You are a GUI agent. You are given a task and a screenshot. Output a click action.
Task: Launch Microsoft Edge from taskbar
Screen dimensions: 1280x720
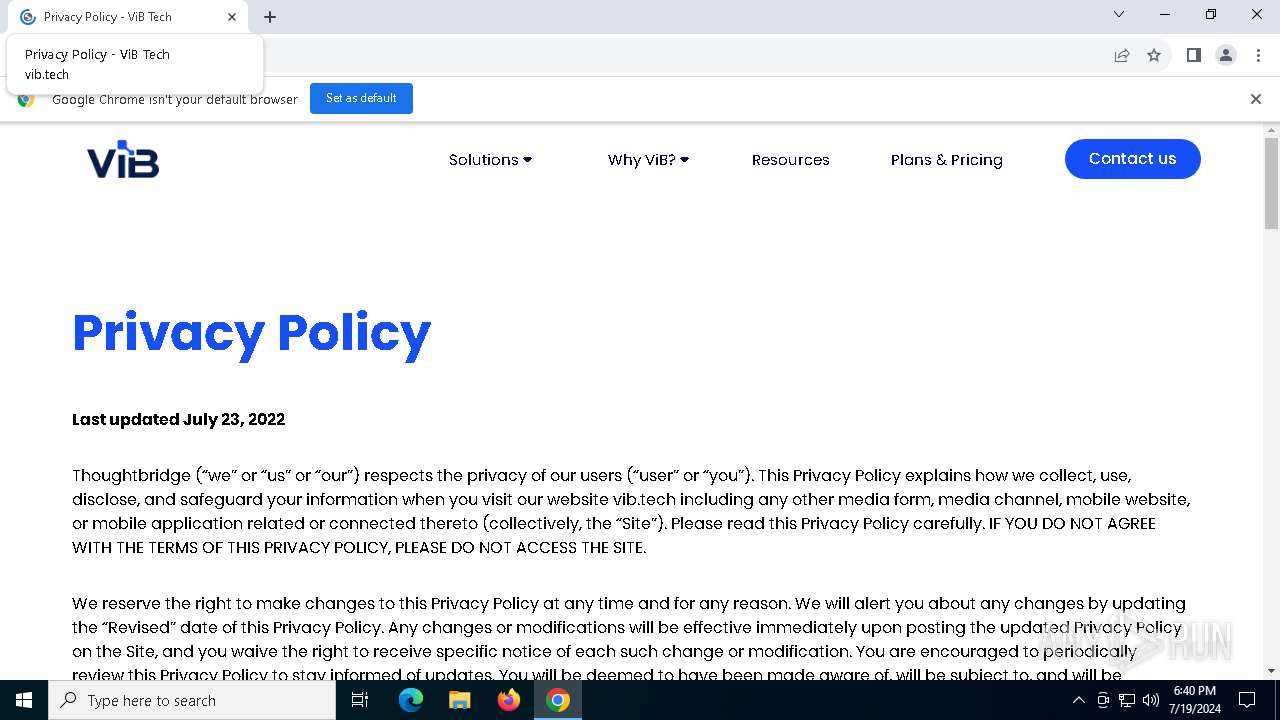[x=410, y=700]
